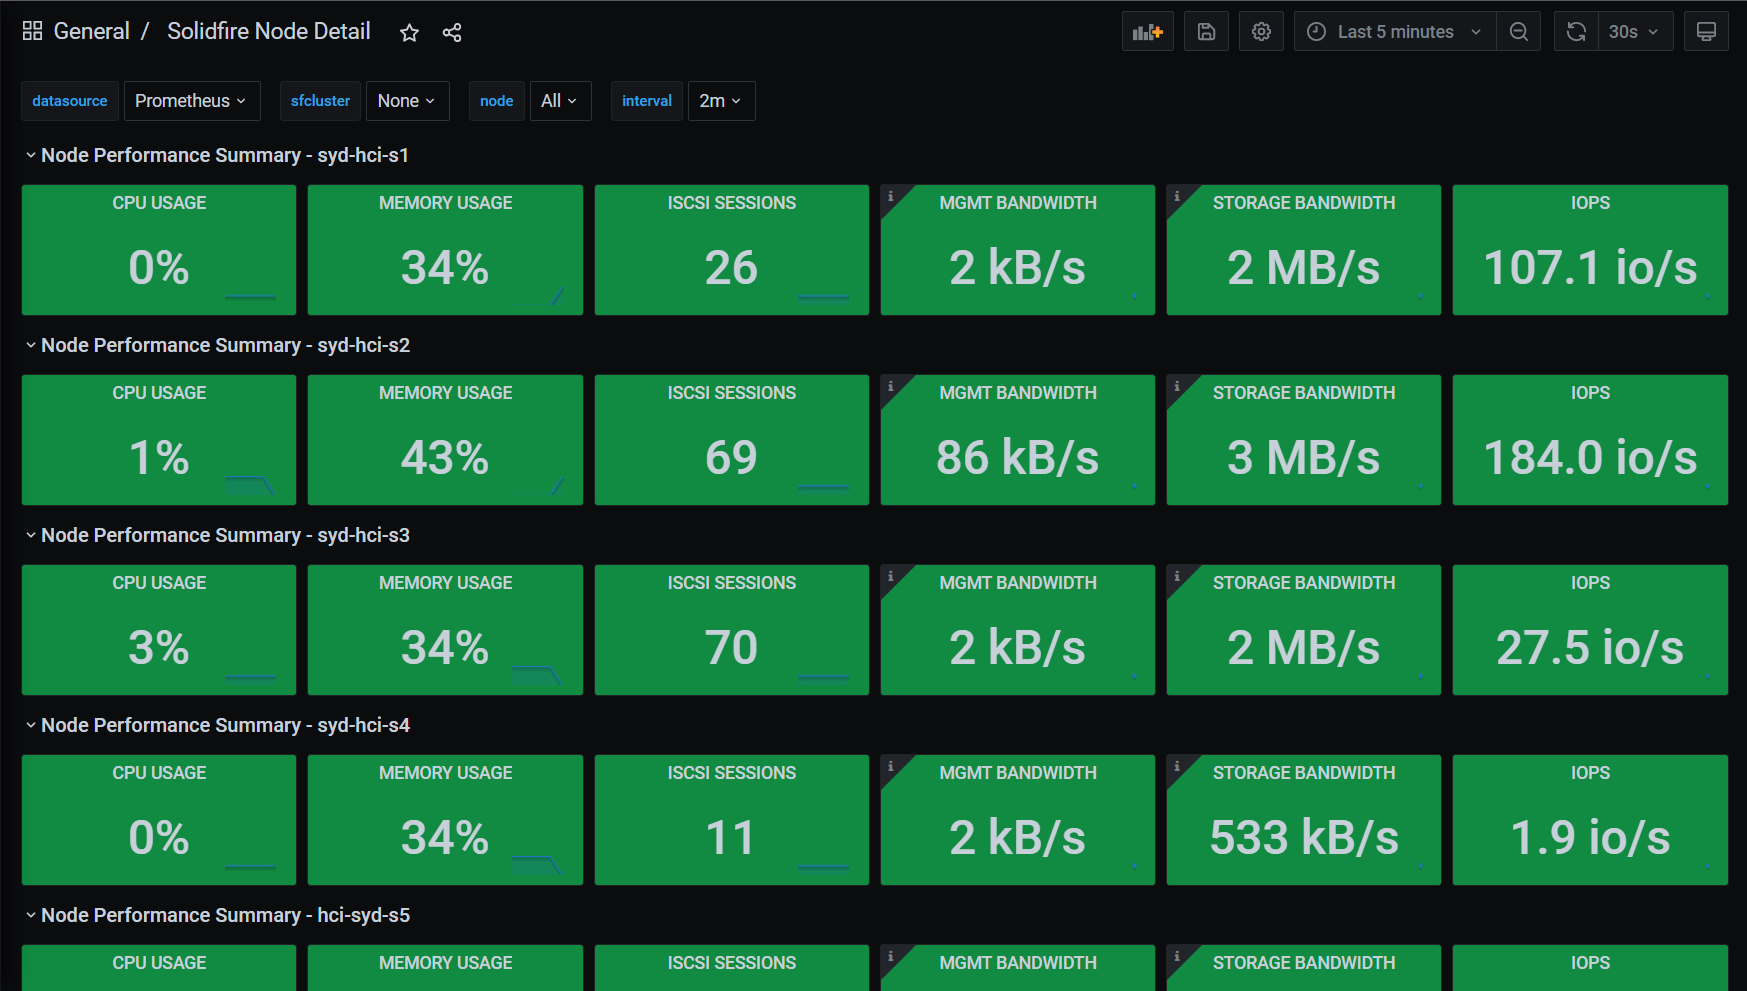Open the Prometheus datasource dropdown
The width and height of the screenshot is (1747, 991).
pyautogui.click(x=192, y=101)
